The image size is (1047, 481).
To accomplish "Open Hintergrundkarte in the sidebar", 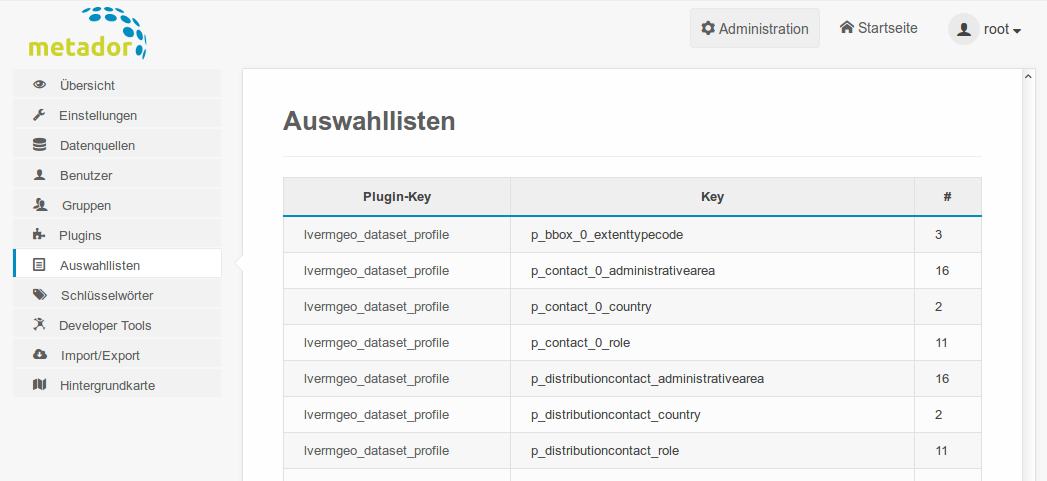I will (x=117, y=385).
